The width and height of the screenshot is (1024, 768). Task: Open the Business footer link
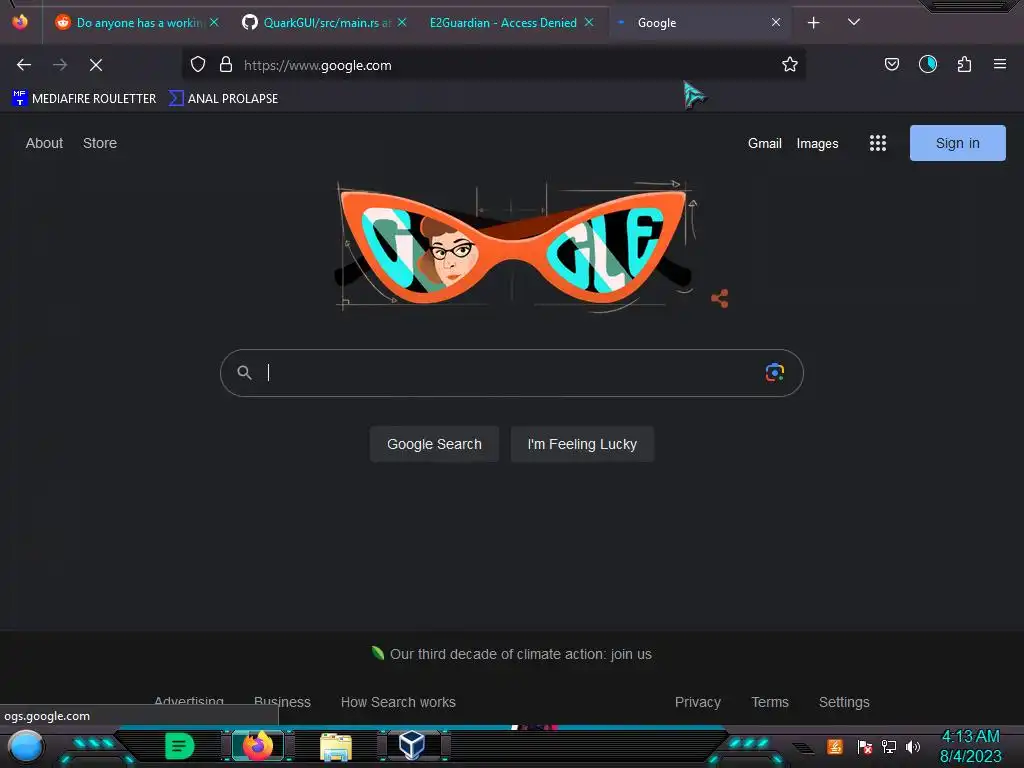pos(282,702)
